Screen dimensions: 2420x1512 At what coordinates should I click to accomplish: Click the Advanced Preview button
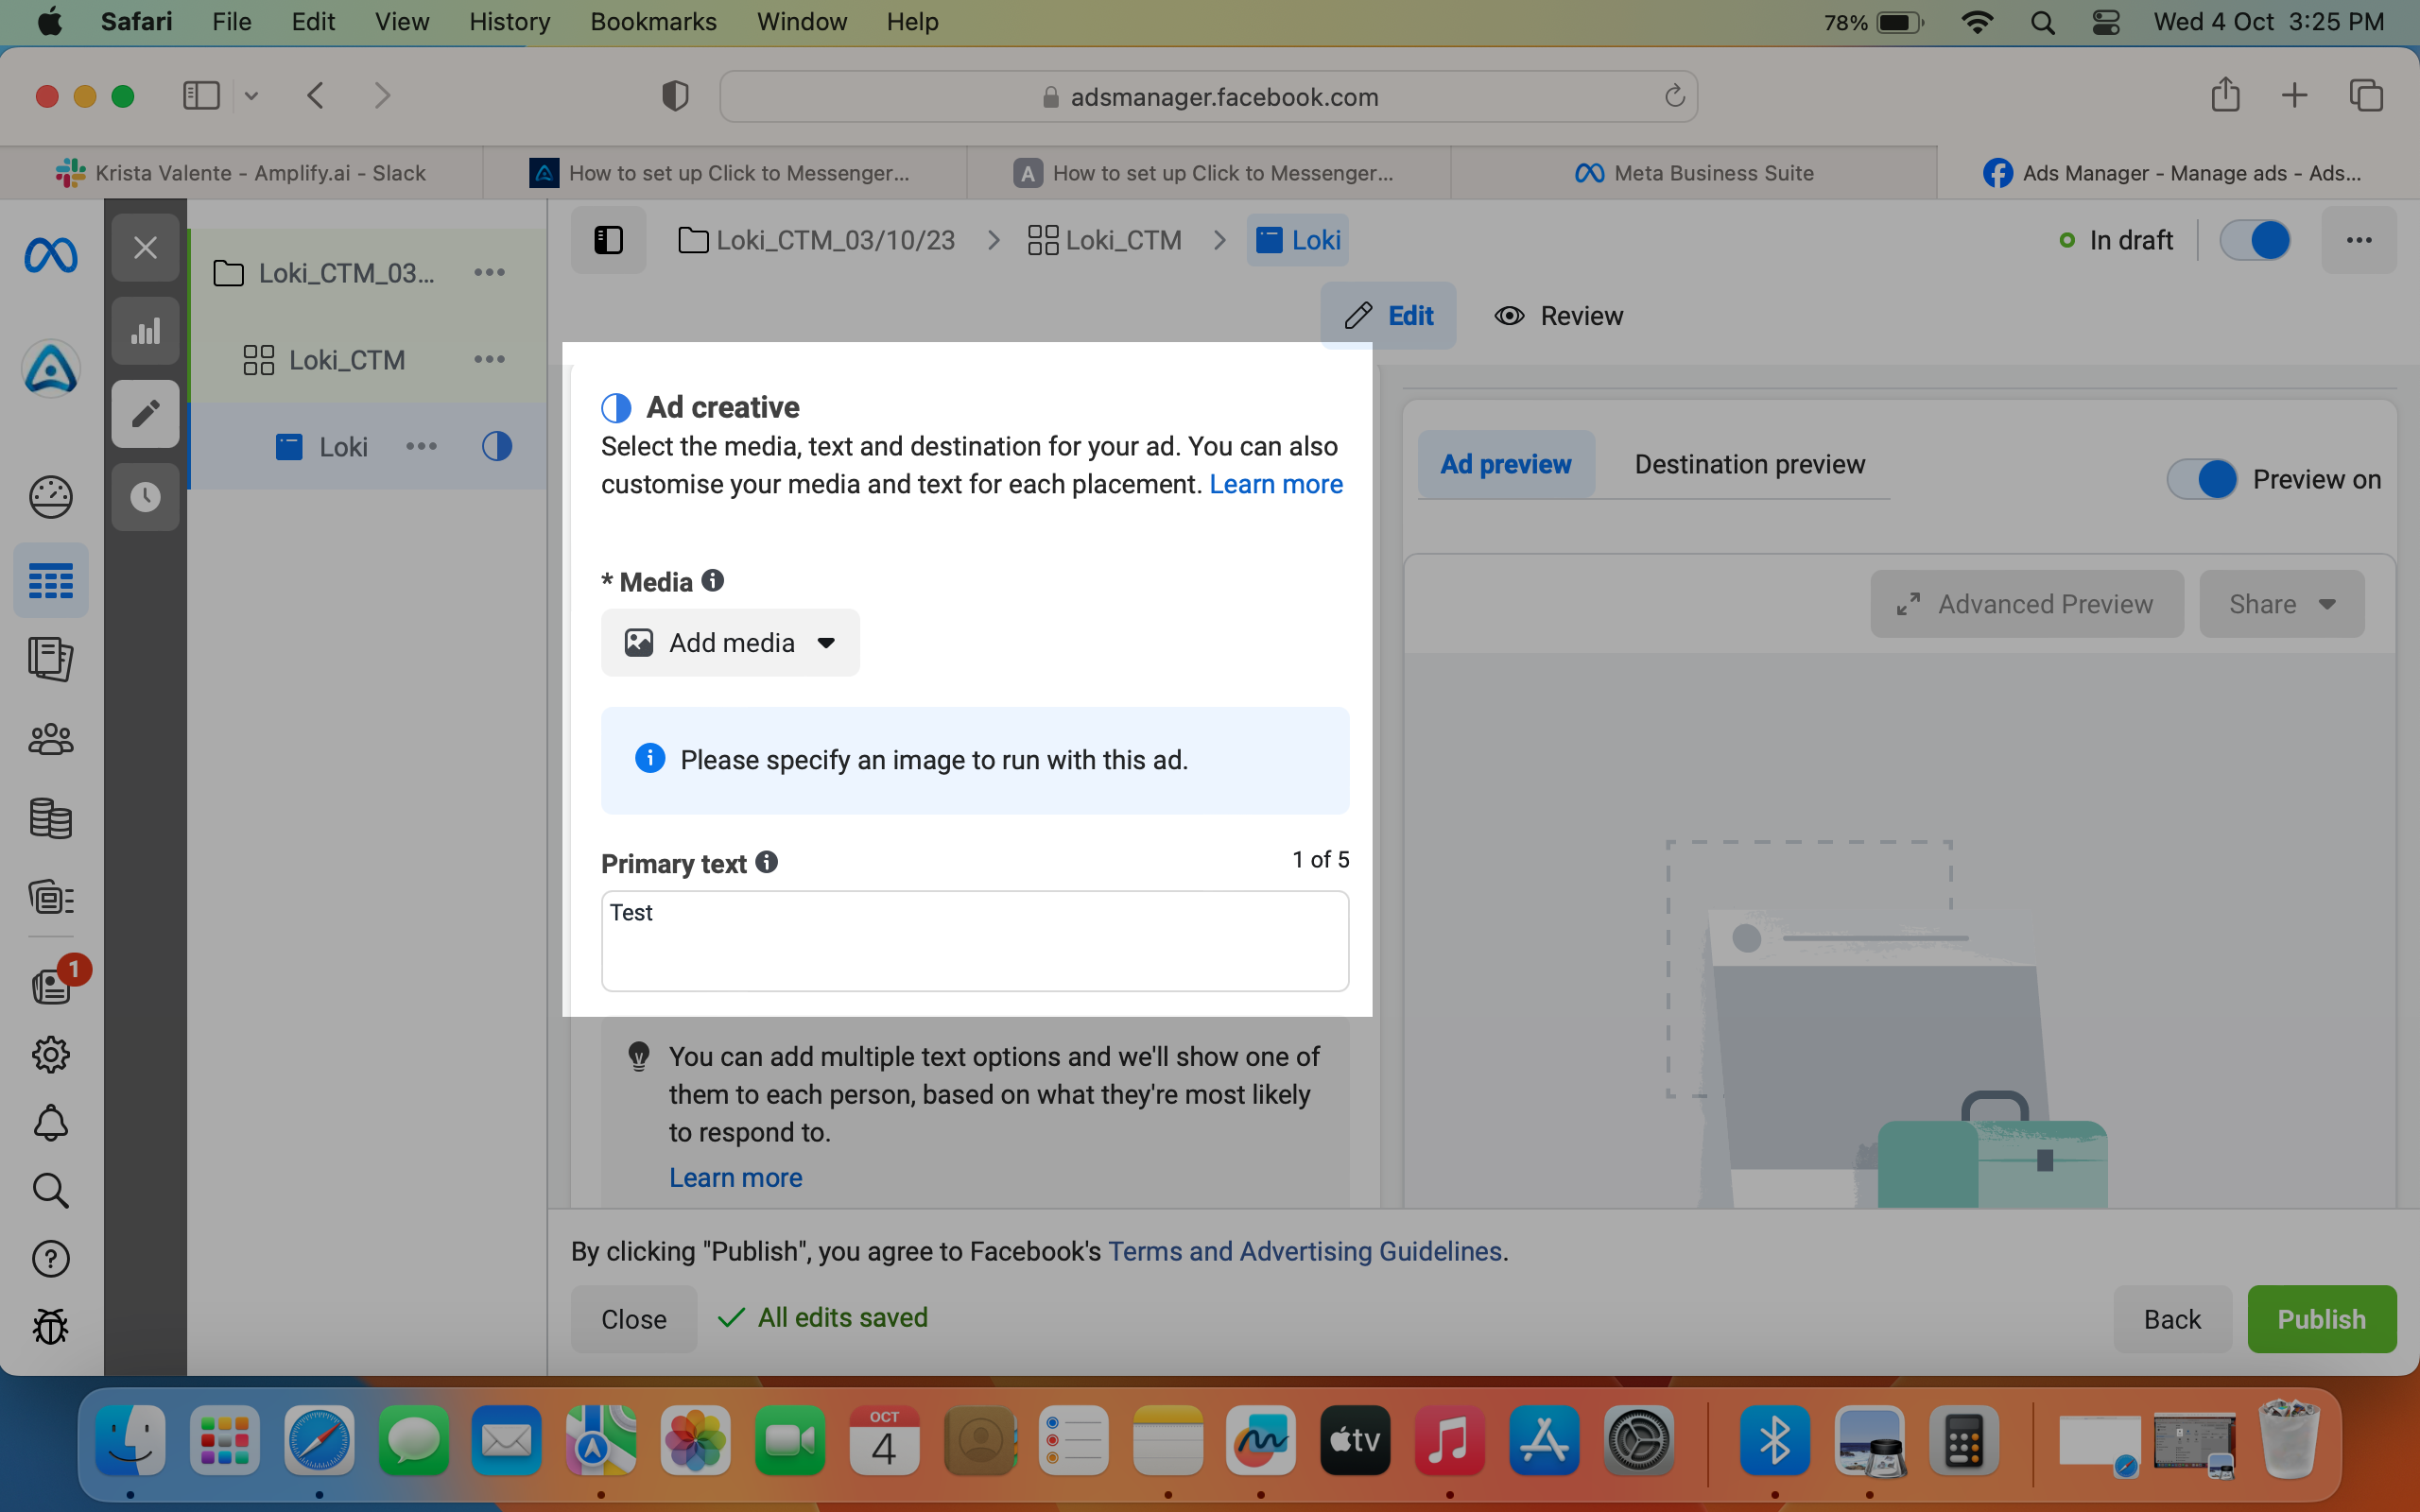click(x=2027, y=604)
